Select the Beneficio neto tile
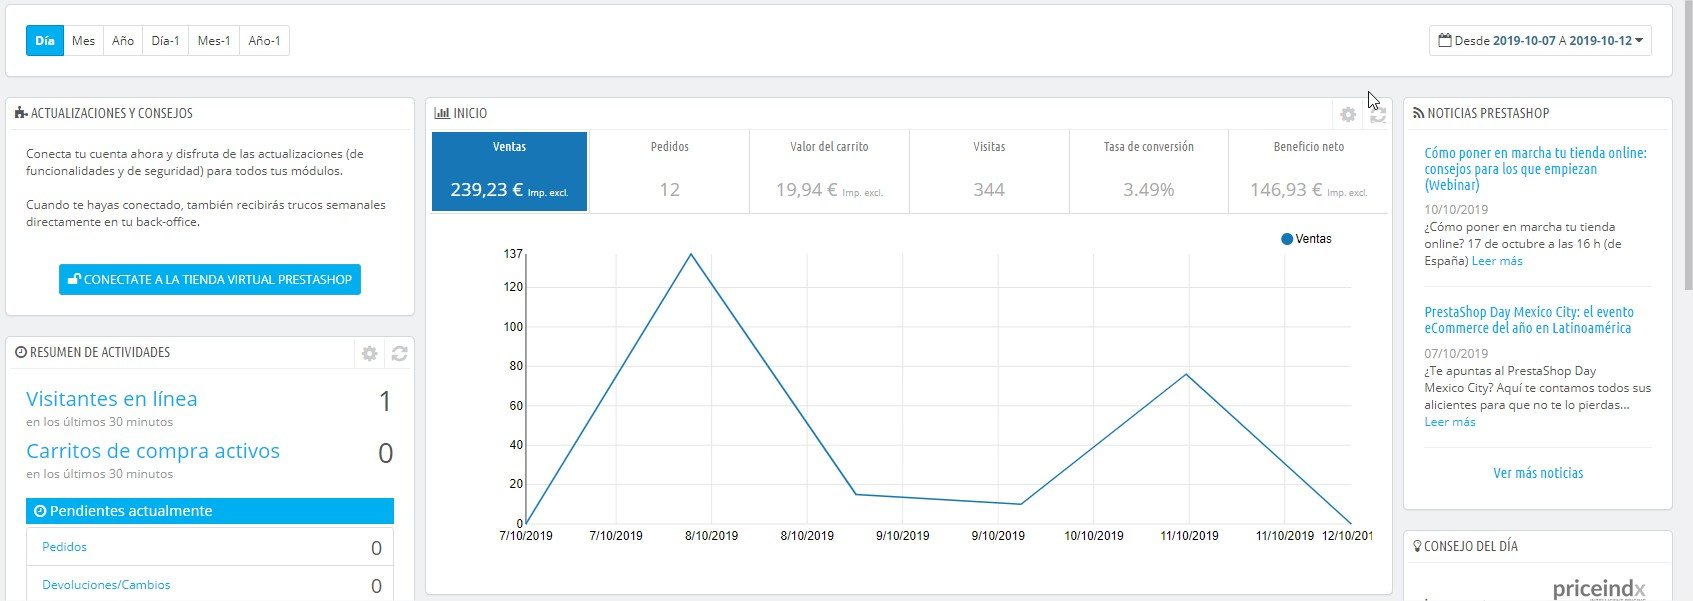The height and width of the screenshot is (601, 1693). (1308, 171)
